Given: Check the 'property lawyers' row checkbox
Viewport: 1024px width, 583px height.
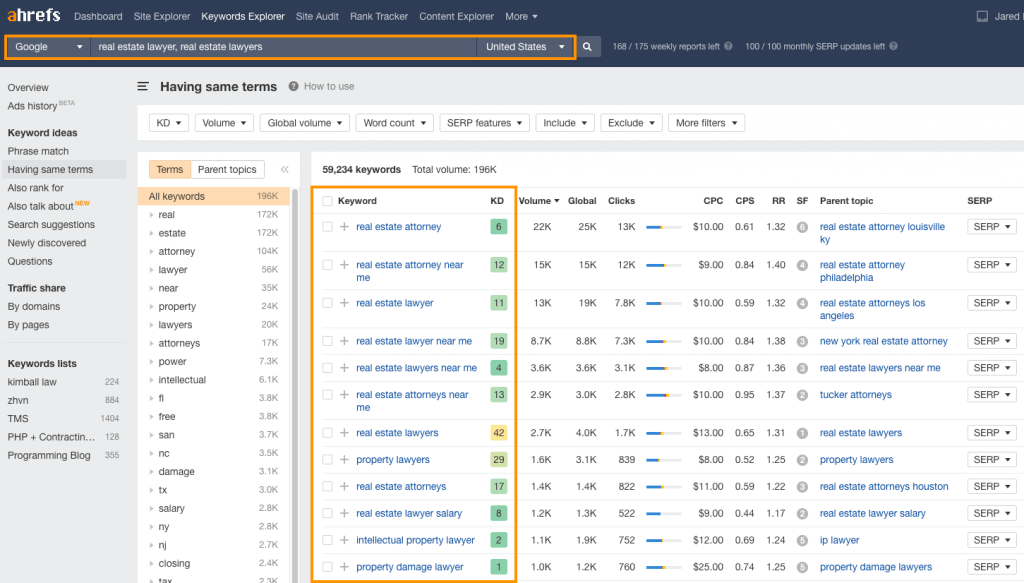Looking at the screenshot, I should [327, 460].
